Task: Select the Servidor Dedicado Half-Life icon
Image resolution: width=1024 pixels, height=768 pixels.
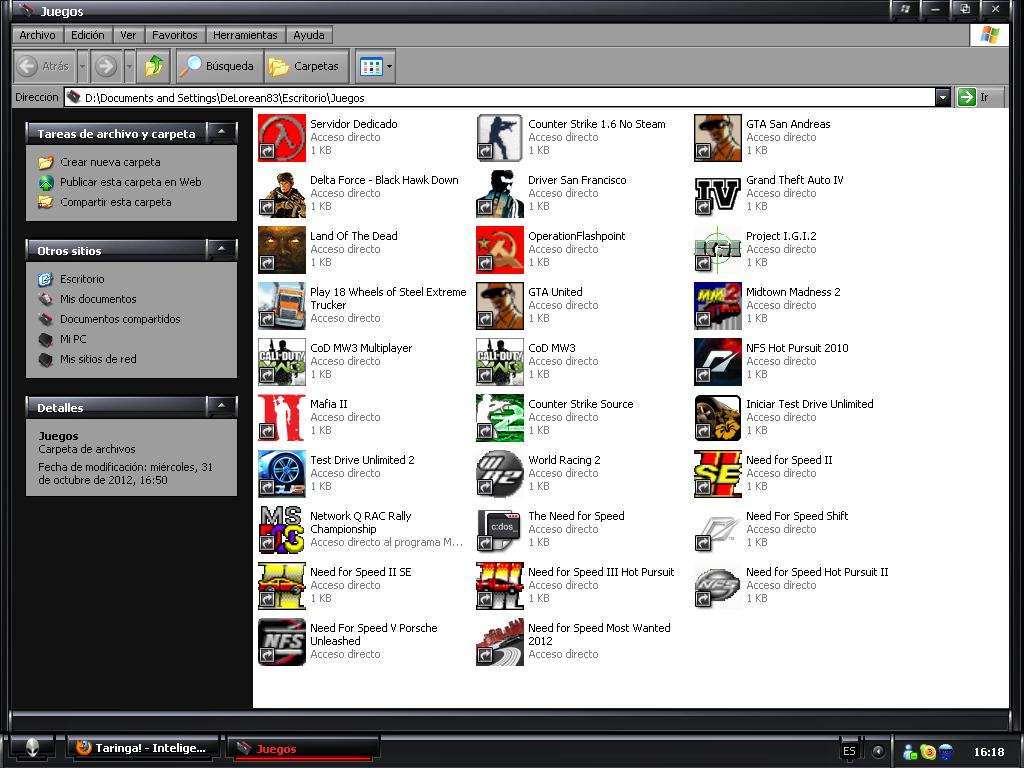Action: click(x=281, y=138)
